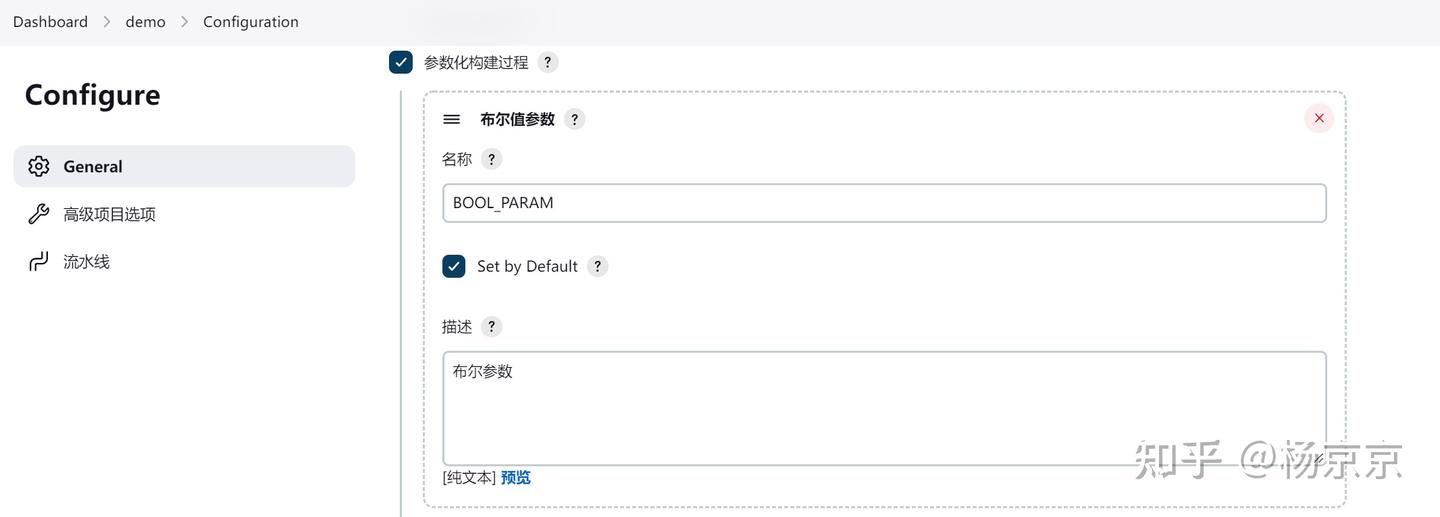1440x517 pixels.
Task: Open the demo breadcrumb link
Action: (145, 22)
